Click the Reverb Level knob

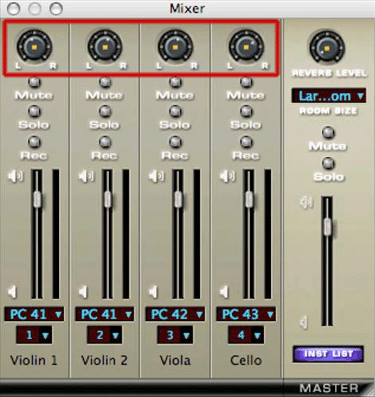327,48
